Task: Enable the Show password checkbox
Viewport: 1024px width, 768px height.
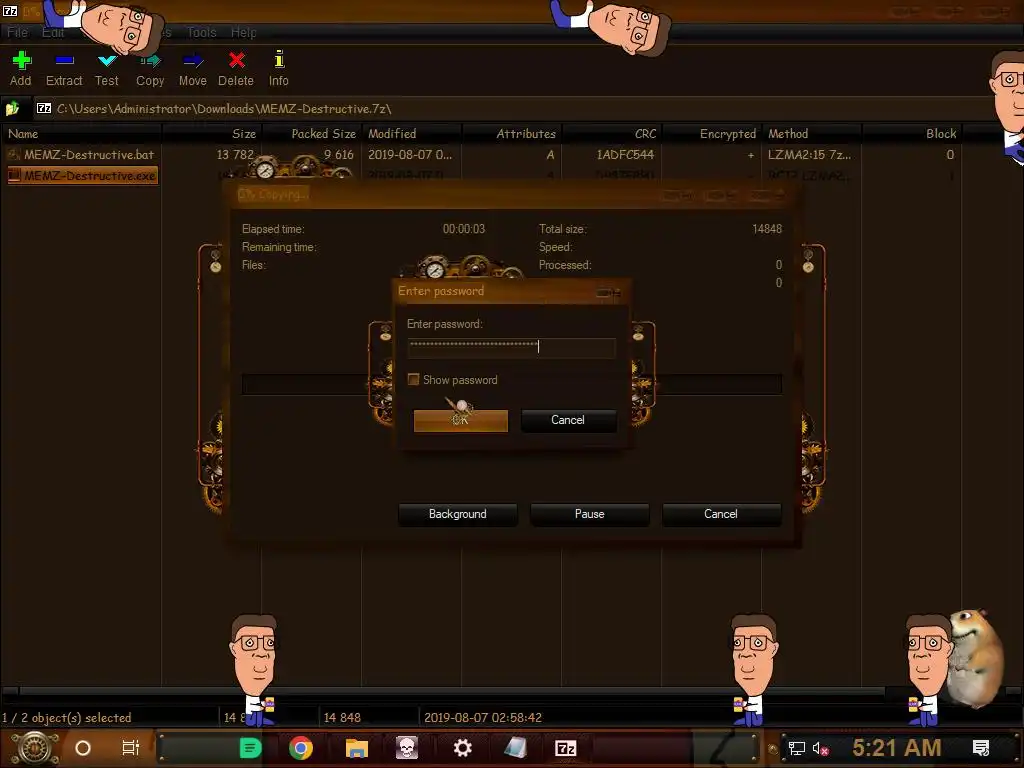Action: 413,379
